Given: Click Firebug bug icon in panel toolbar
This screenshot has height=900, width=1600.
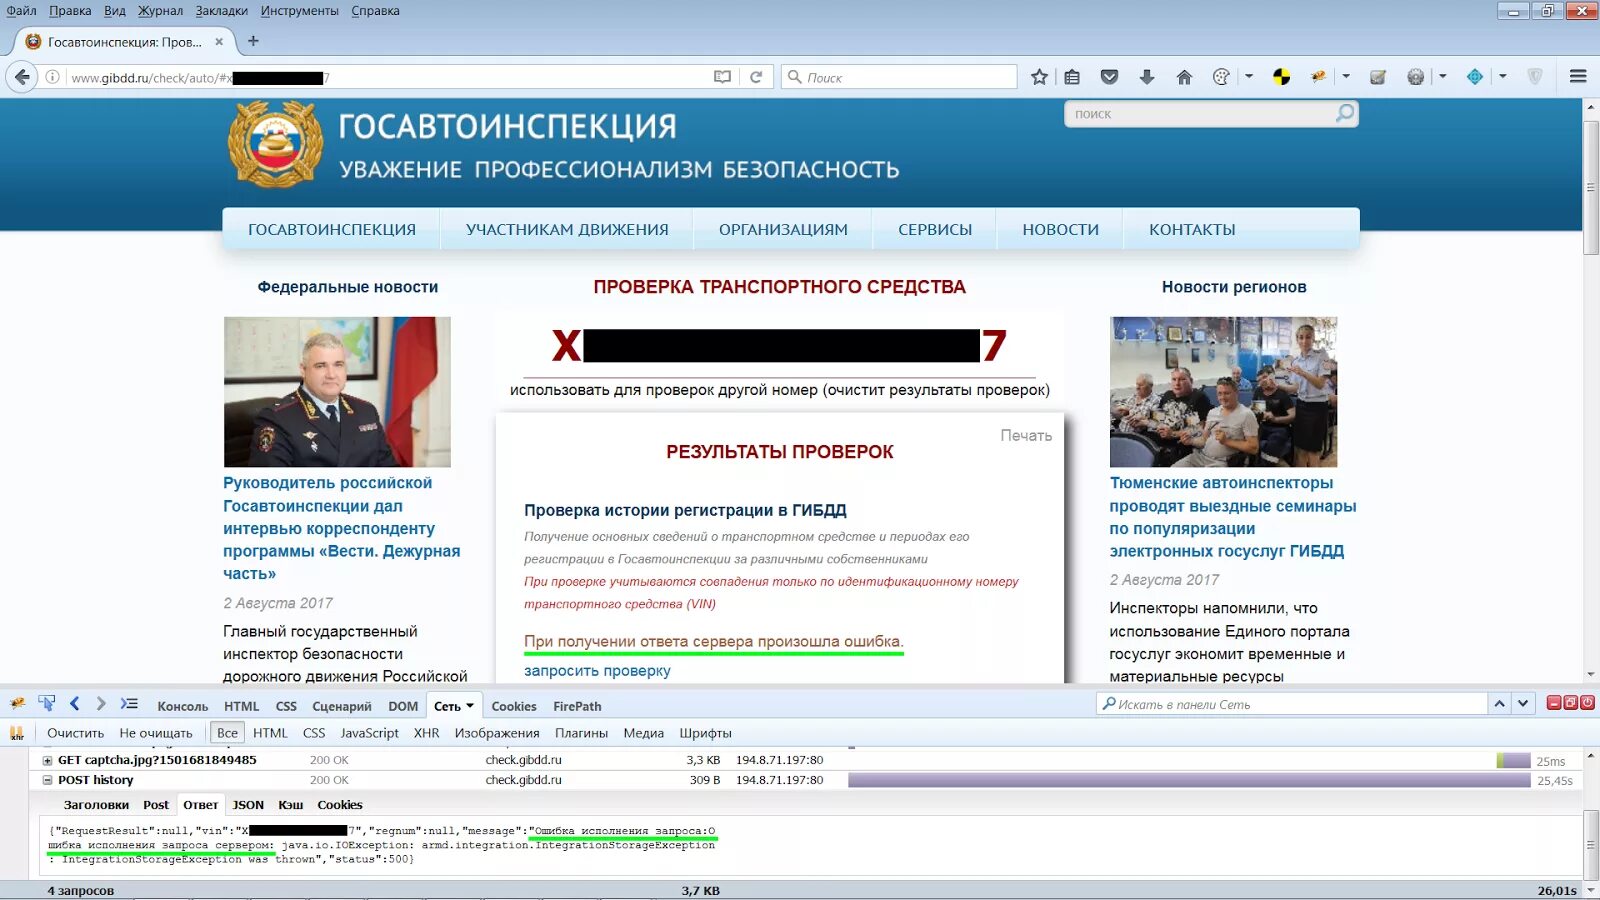Looking at the screenshot, I should (17, 704).
